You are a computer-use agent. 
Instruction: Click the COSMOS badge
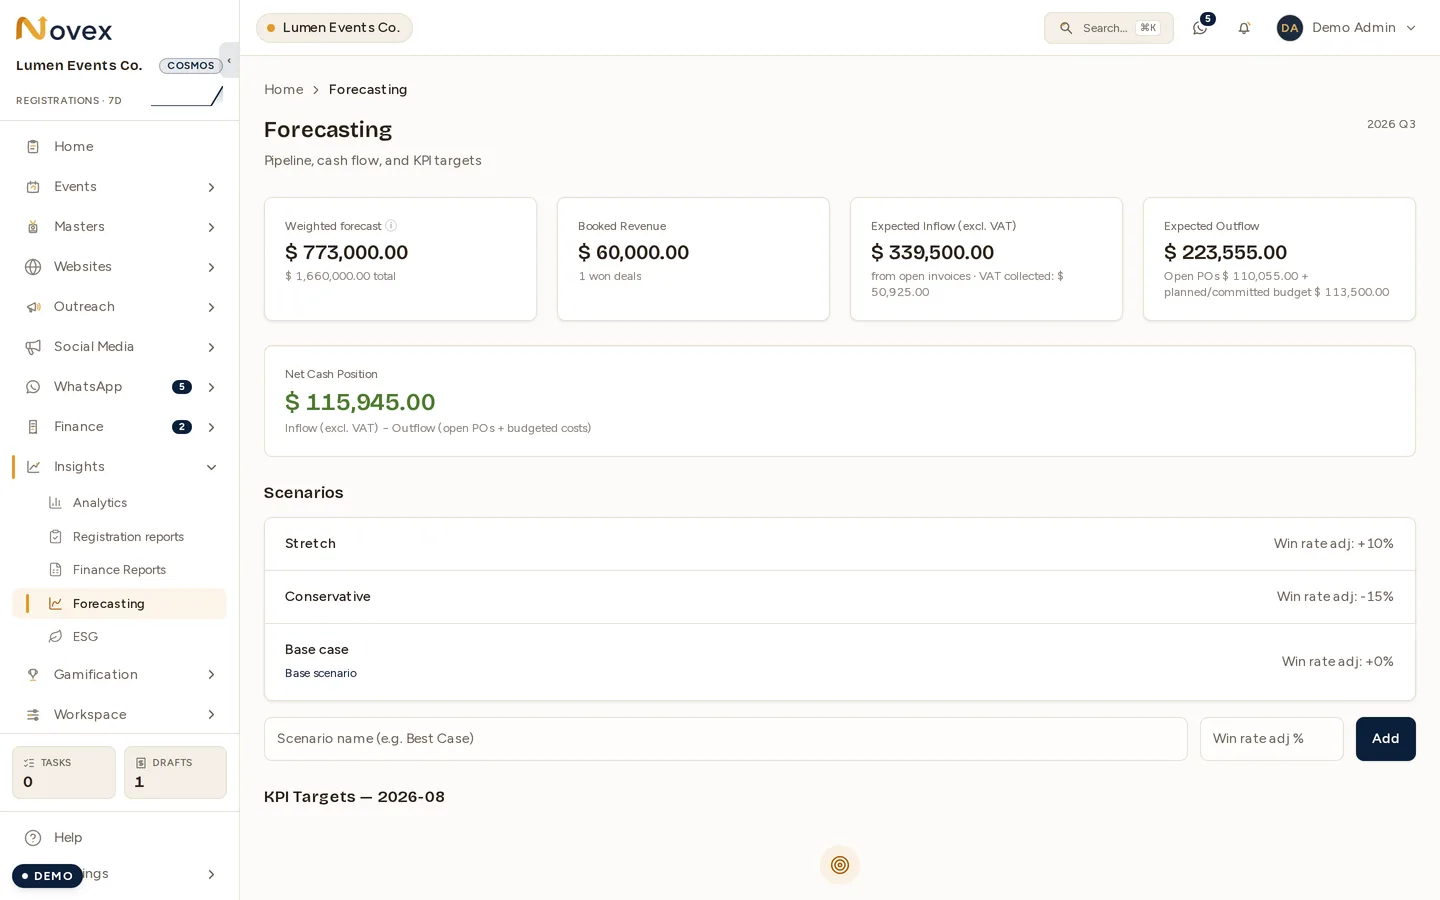191,66
